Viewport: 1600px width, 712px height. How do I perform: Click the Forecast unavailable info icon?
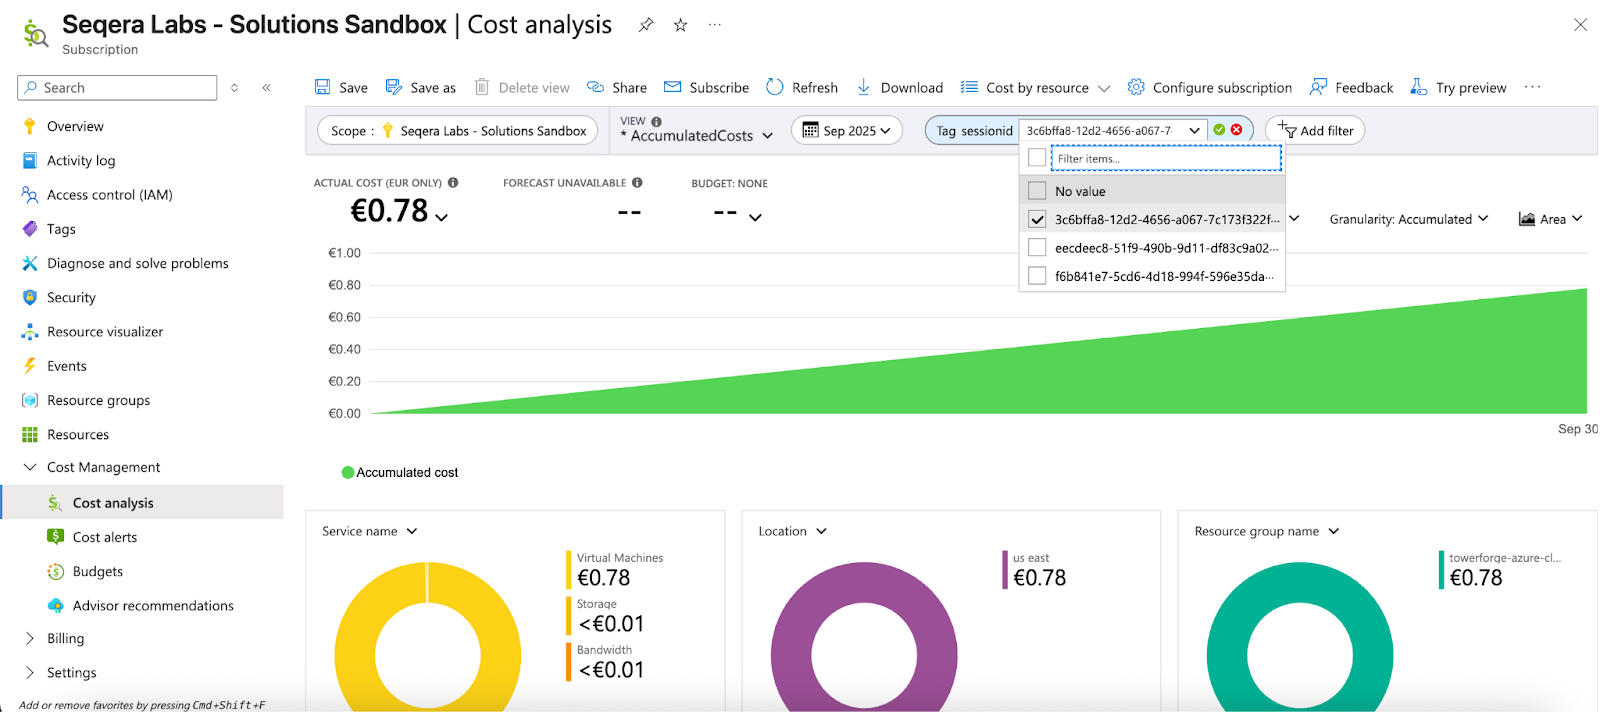tap(637, 183)
